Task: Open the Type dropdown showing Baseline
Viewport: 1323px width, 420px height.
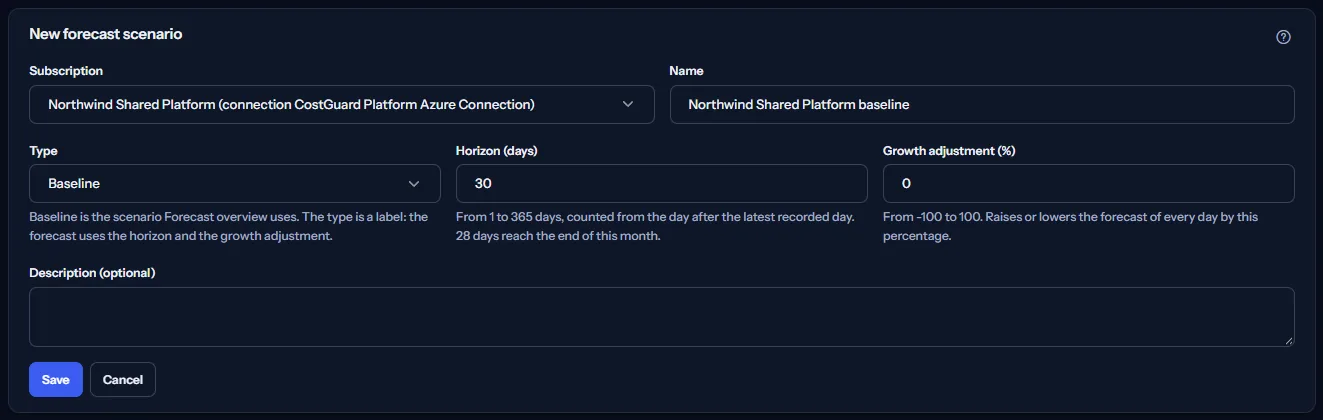Action: click(235, 184)
